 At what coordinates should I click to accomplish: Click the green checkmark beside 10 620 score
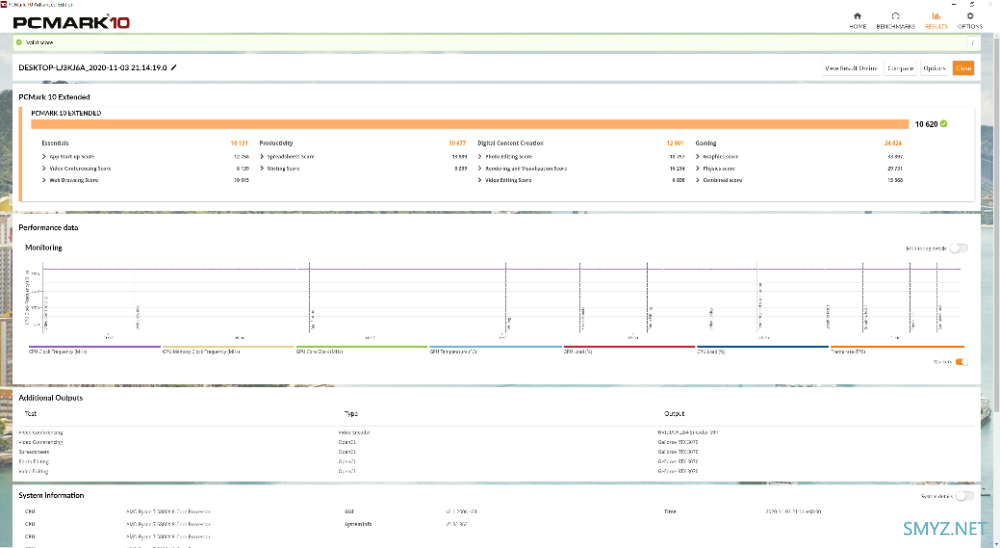tap(944, 124)
